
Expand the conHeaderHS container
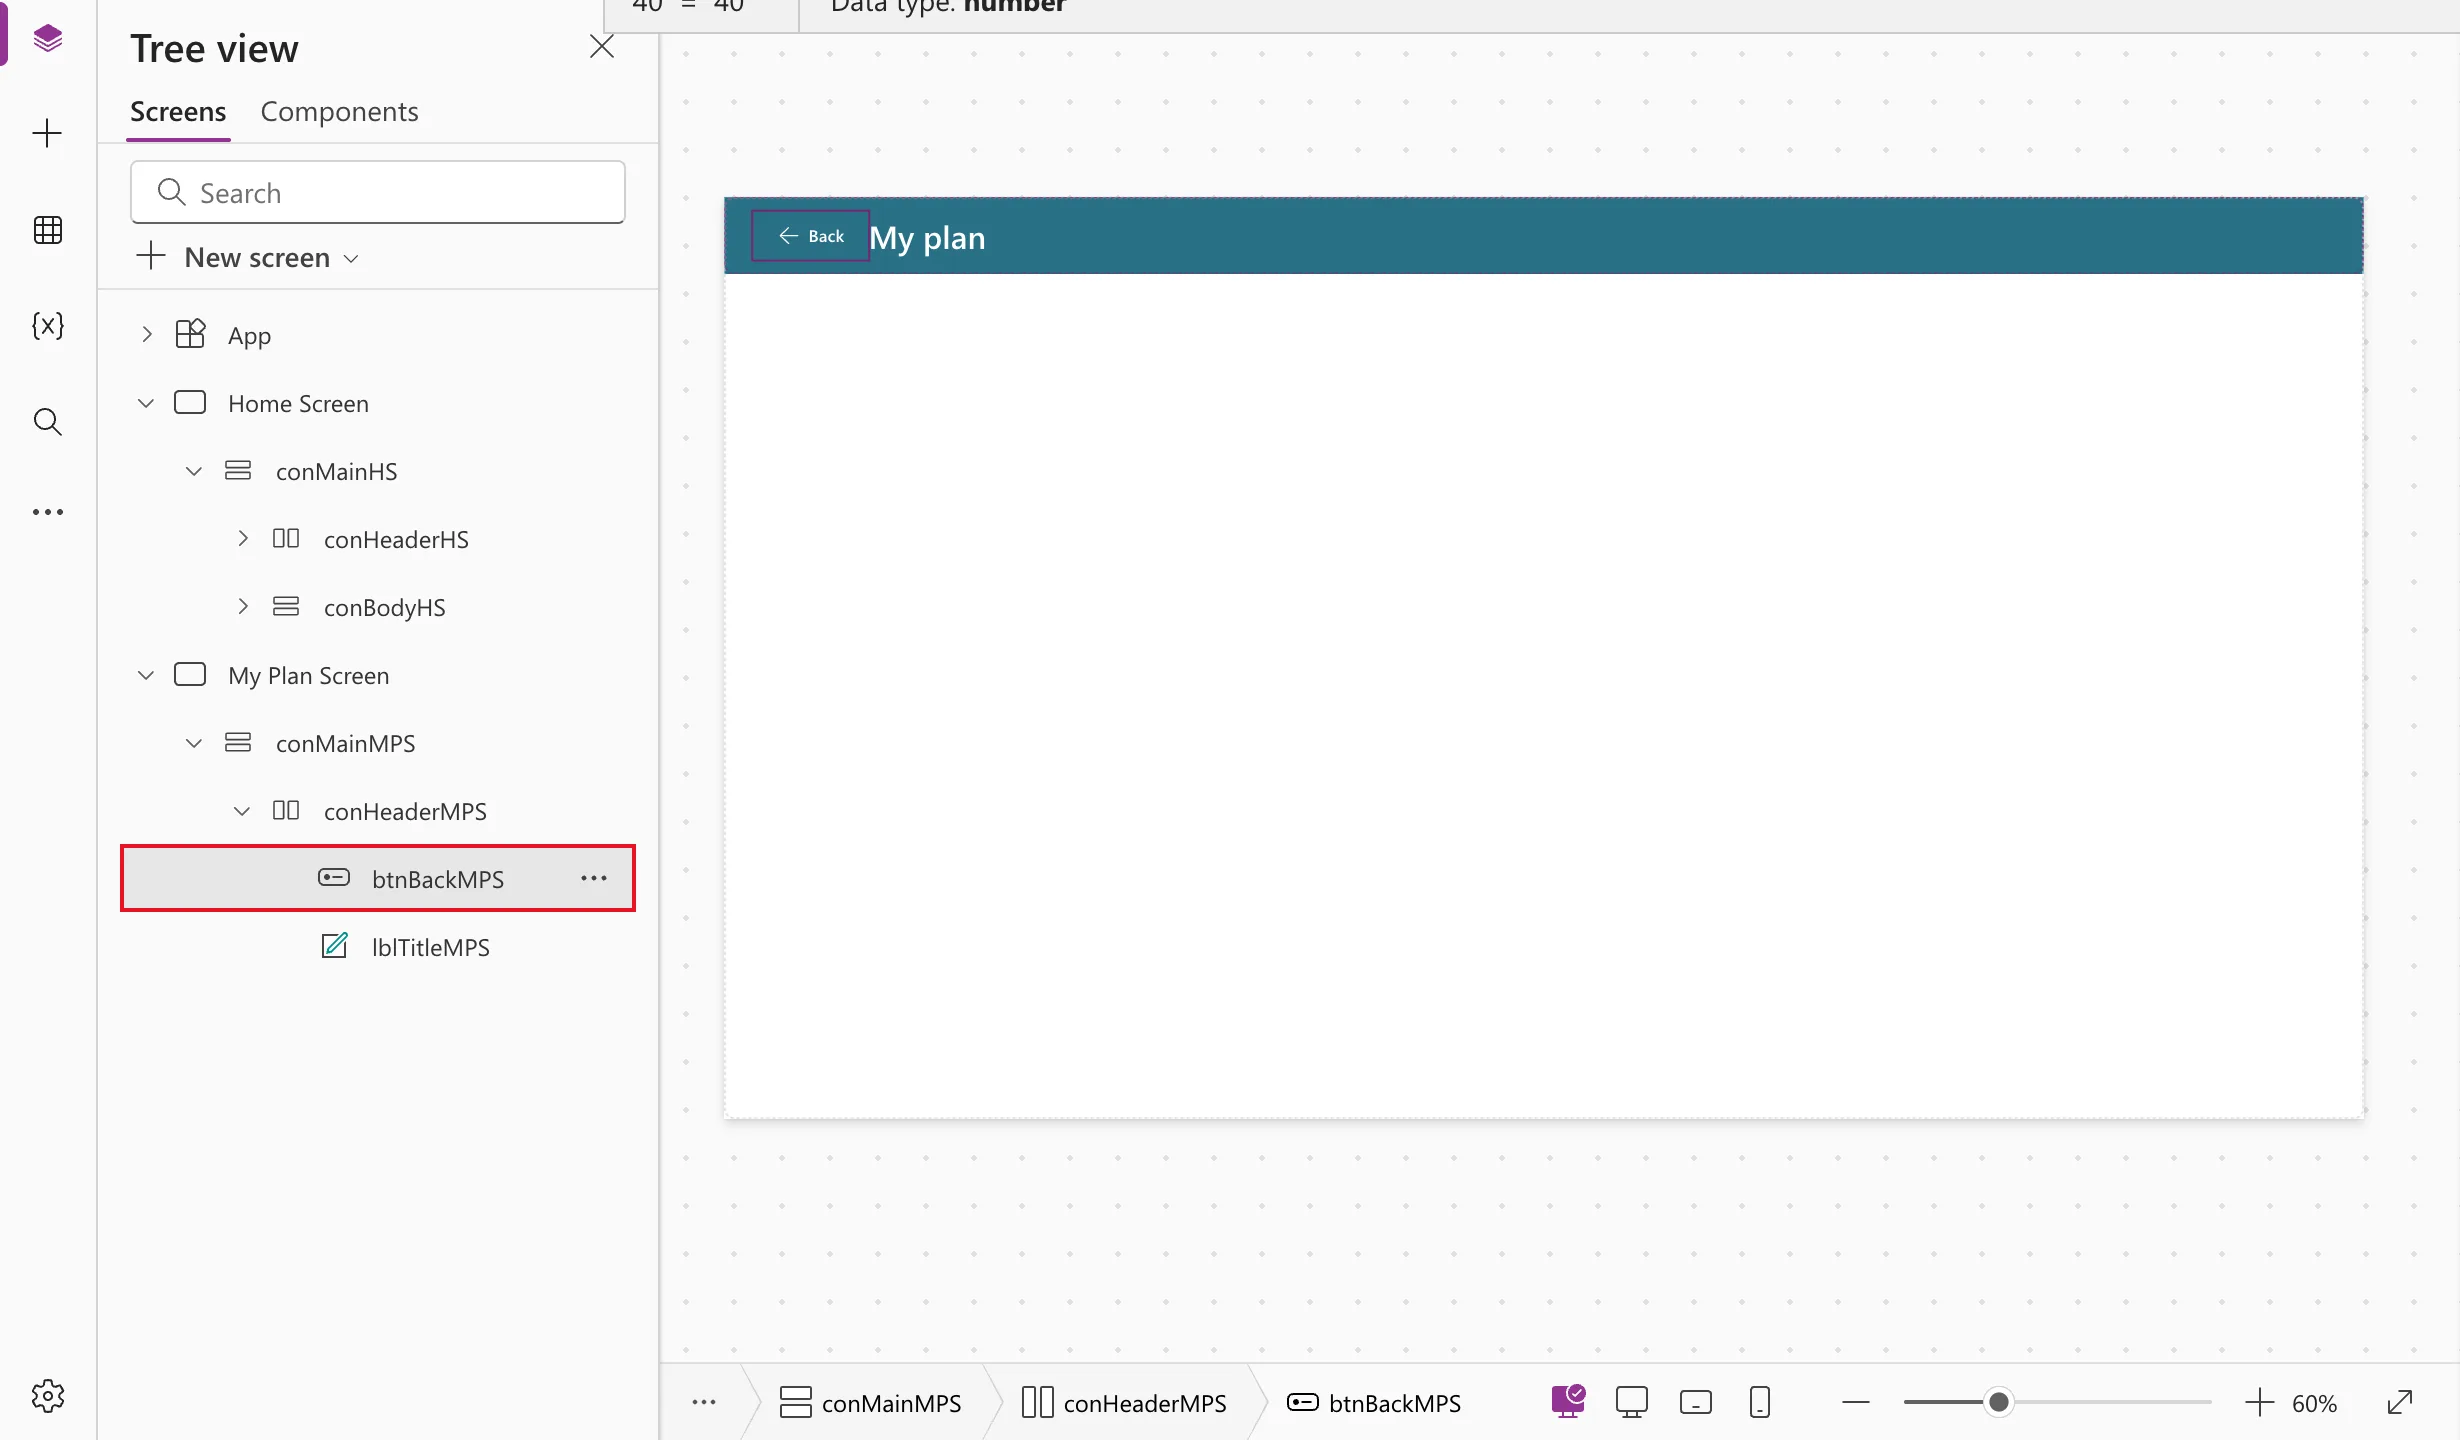tap(242, 539)
